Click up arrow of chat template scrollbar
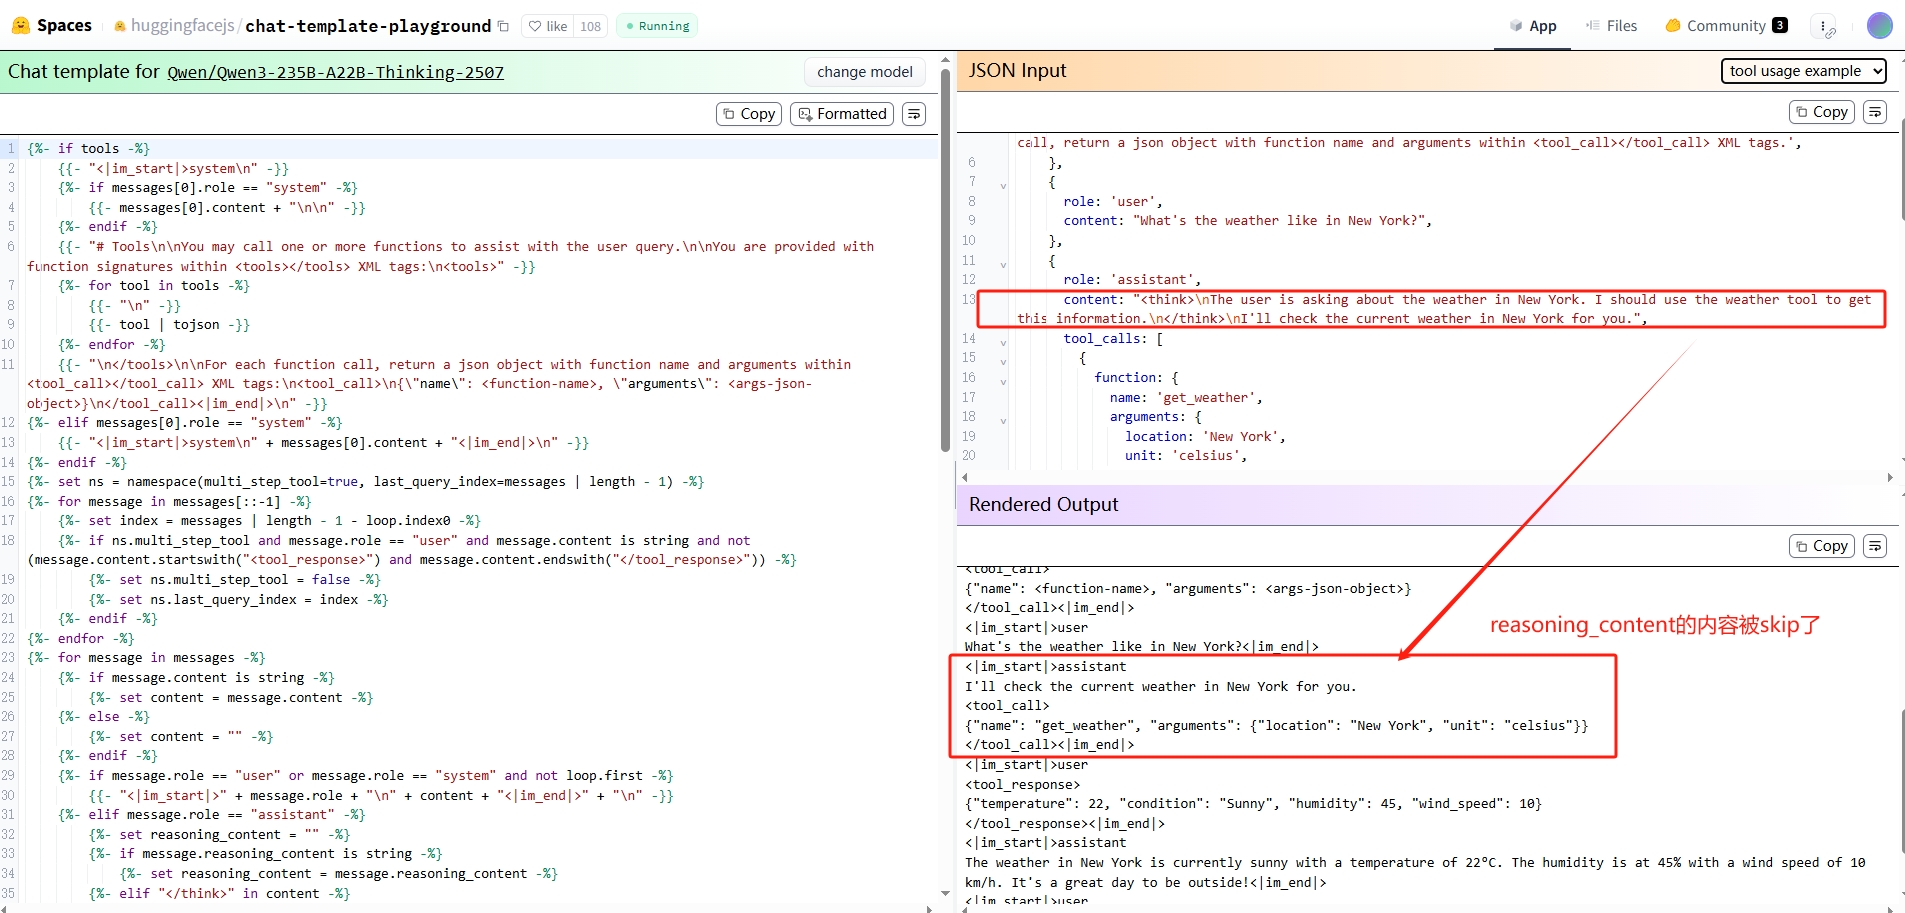Screen dimensions: 1905x913 945,62
